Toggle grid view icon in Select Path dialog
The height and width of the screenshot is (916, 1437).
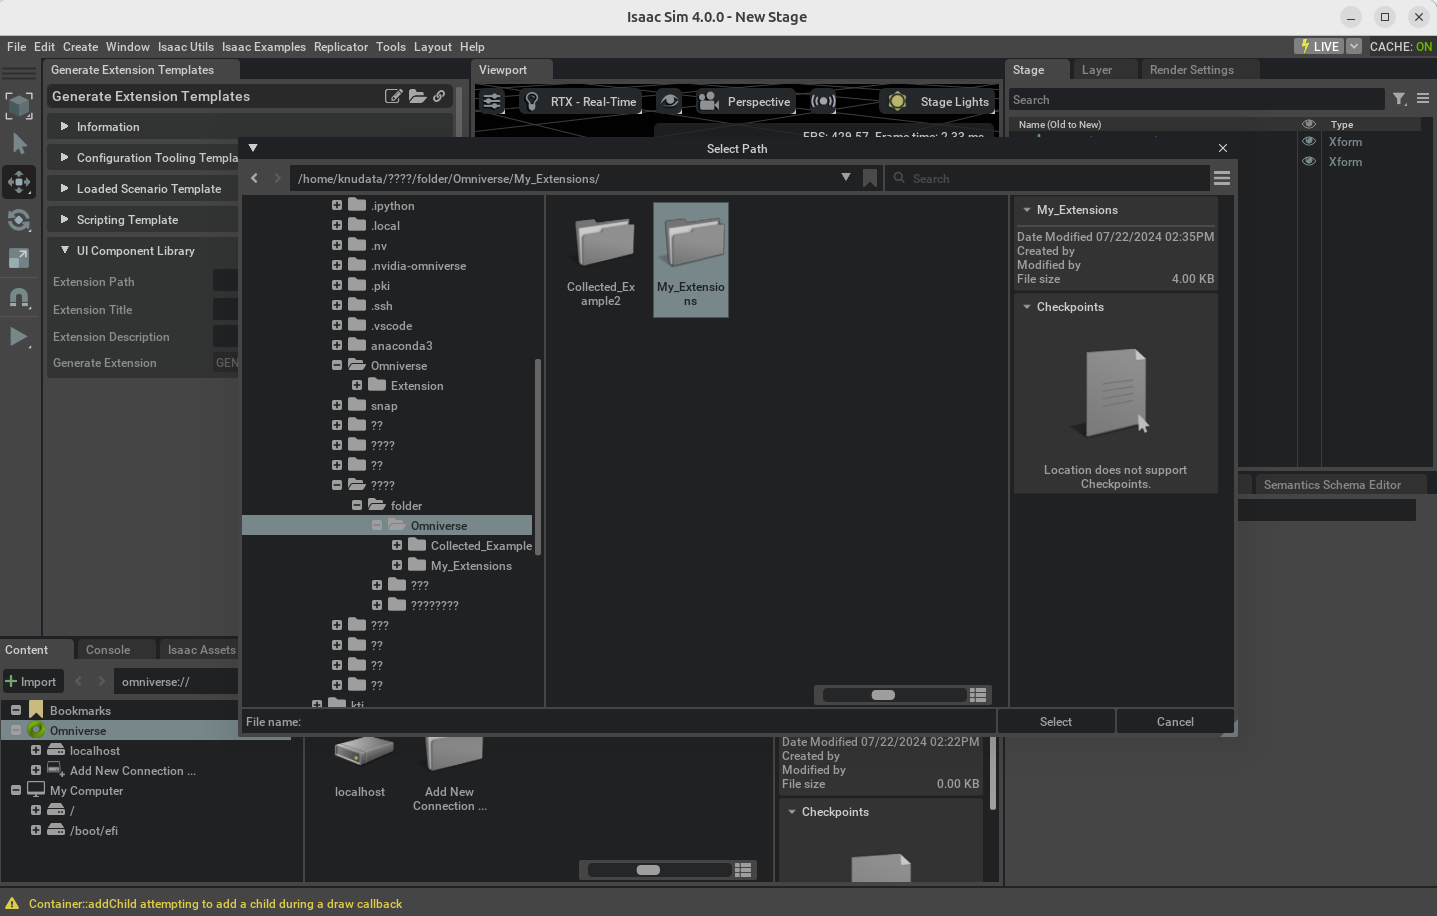(978, 695)
